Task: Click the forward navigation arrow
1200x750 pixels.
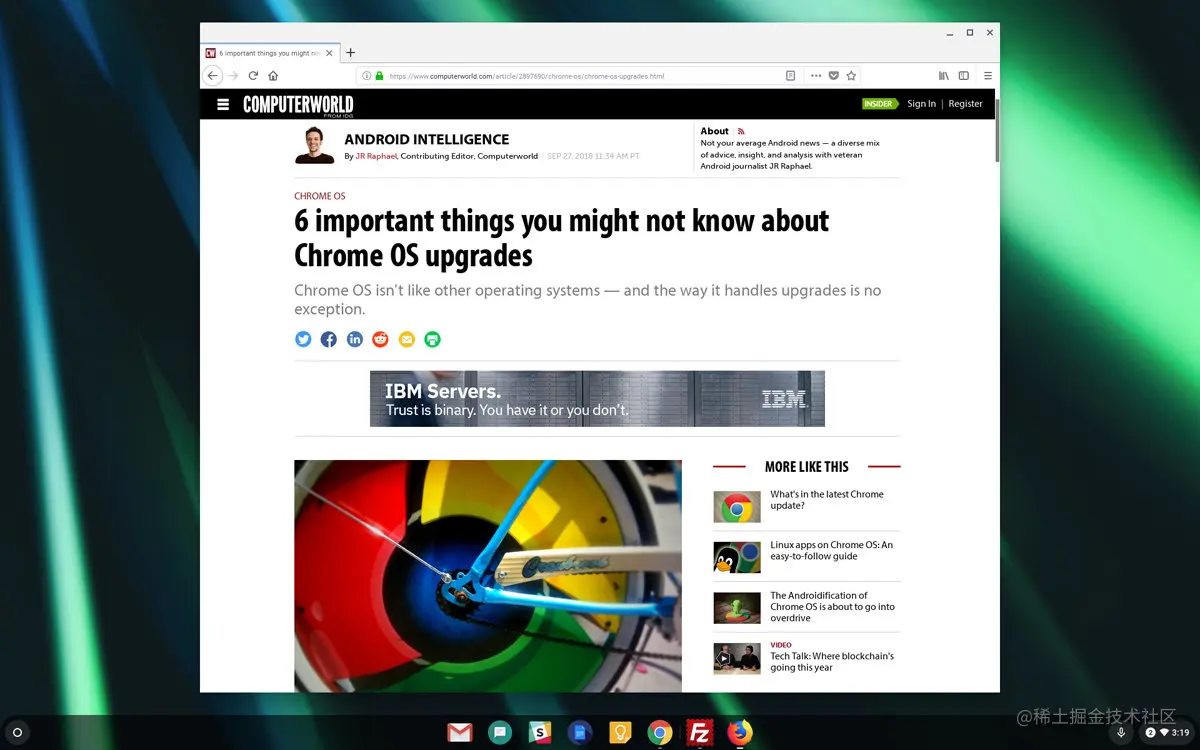Action: tap(233, 76)
